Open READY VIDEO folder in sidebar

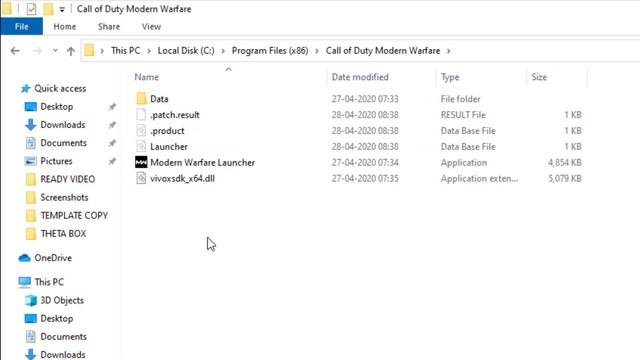[x=68, y=179]
